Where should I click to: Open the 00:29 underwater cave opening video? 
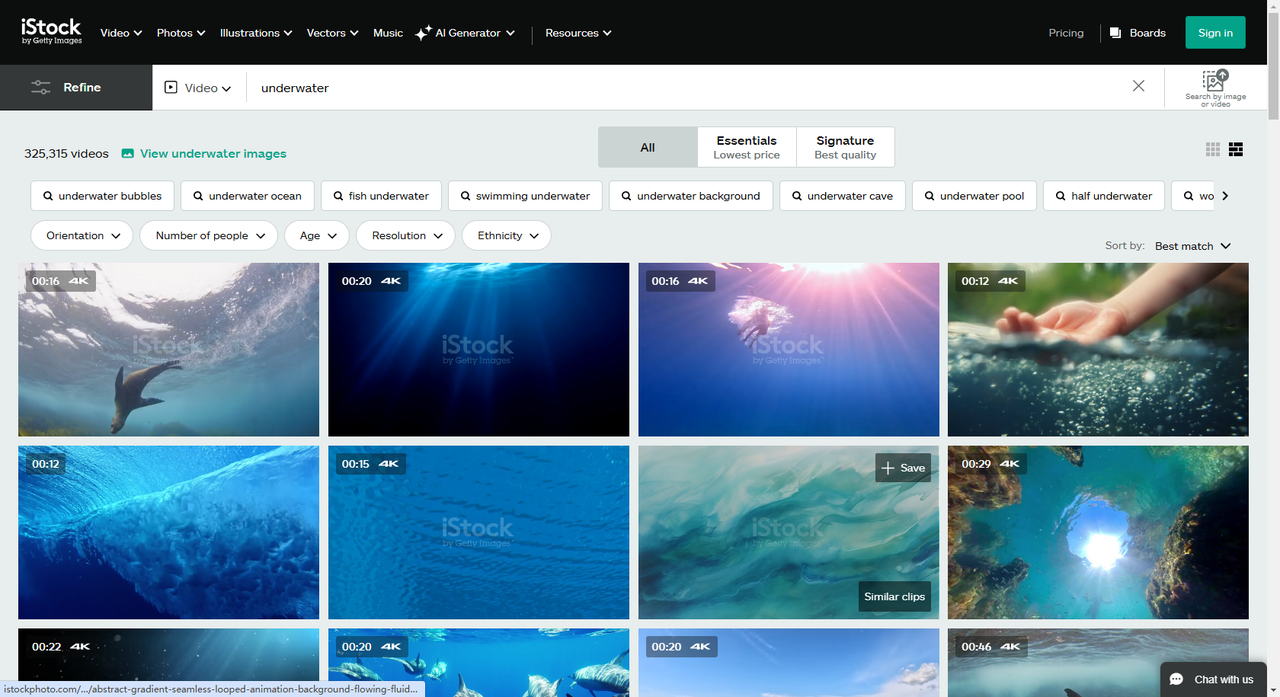point(1098,533)
